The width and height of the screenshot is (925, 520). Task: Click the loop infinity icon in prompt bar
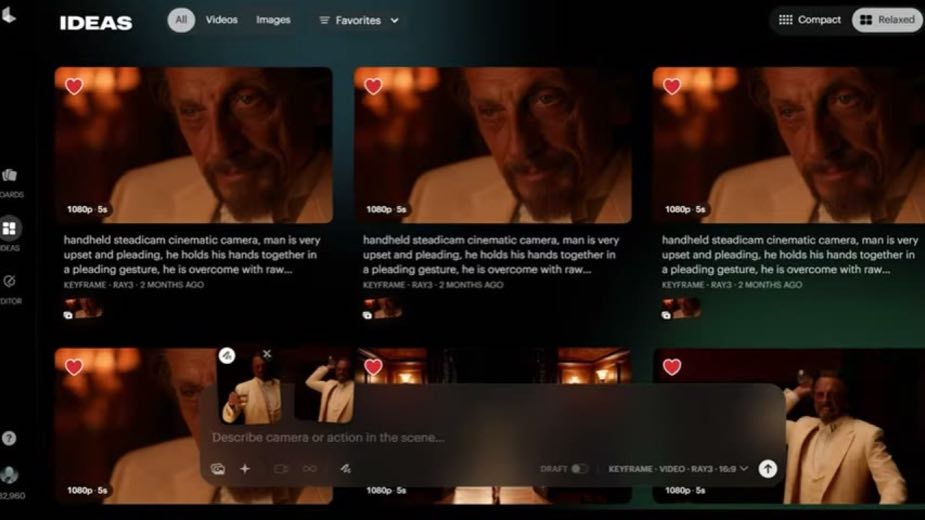[x=310, y=469]
